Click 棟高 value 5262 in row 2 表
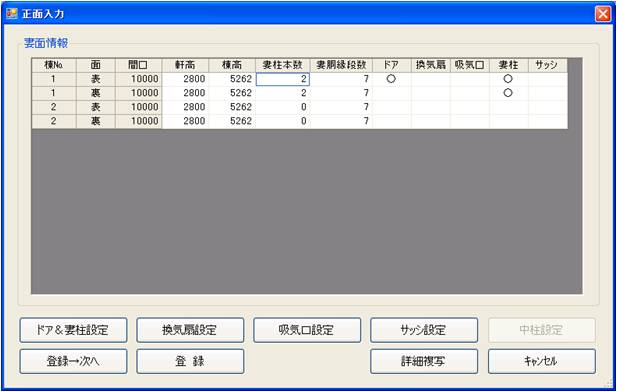 (x=232, y=107)
